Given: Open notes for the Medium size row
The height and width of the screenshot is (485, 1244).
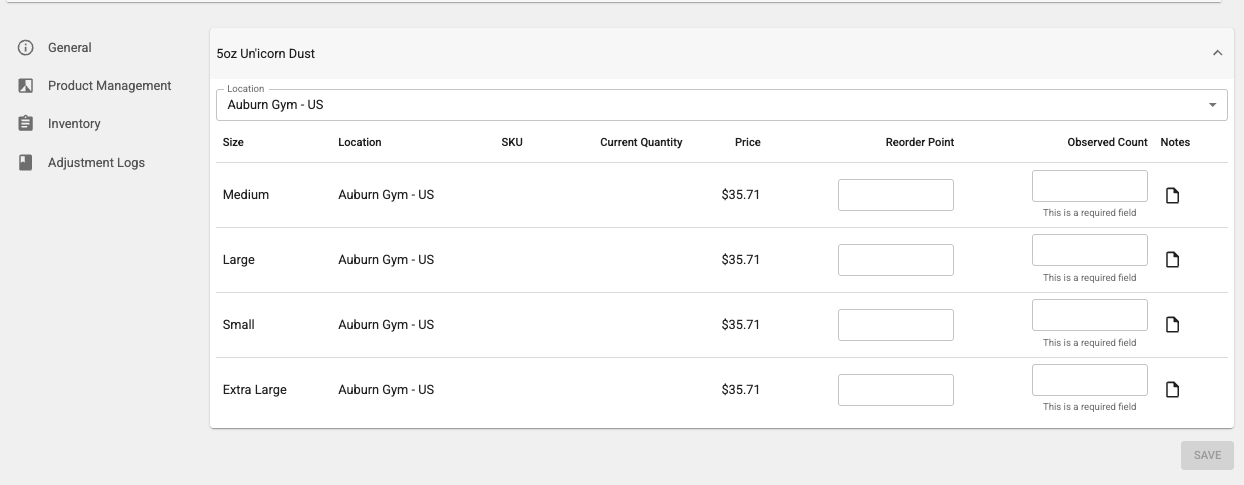Looking at the screenshot, I should (x=1173, y=195).
